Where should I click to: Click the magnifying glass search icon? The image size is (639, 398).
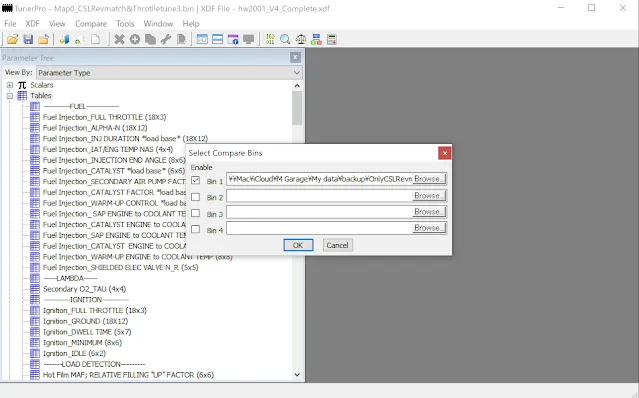285,39
